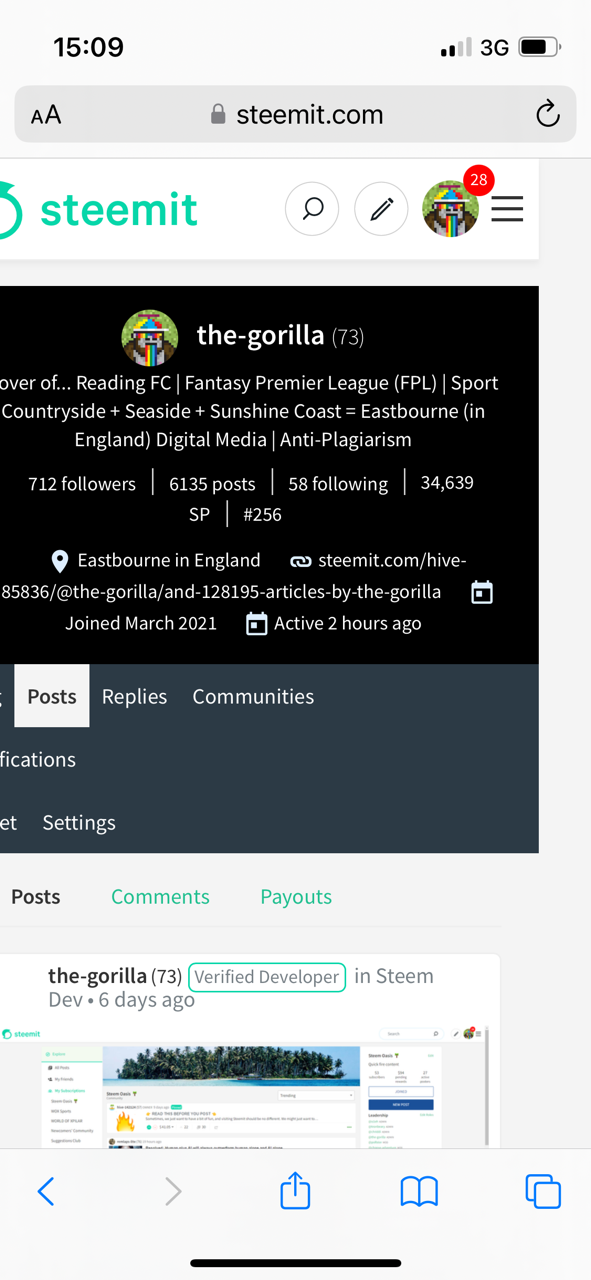This screenshot has height=1280, width=591.
Task: Switch to the Communities tab
Action: click(x=253, y=696)
